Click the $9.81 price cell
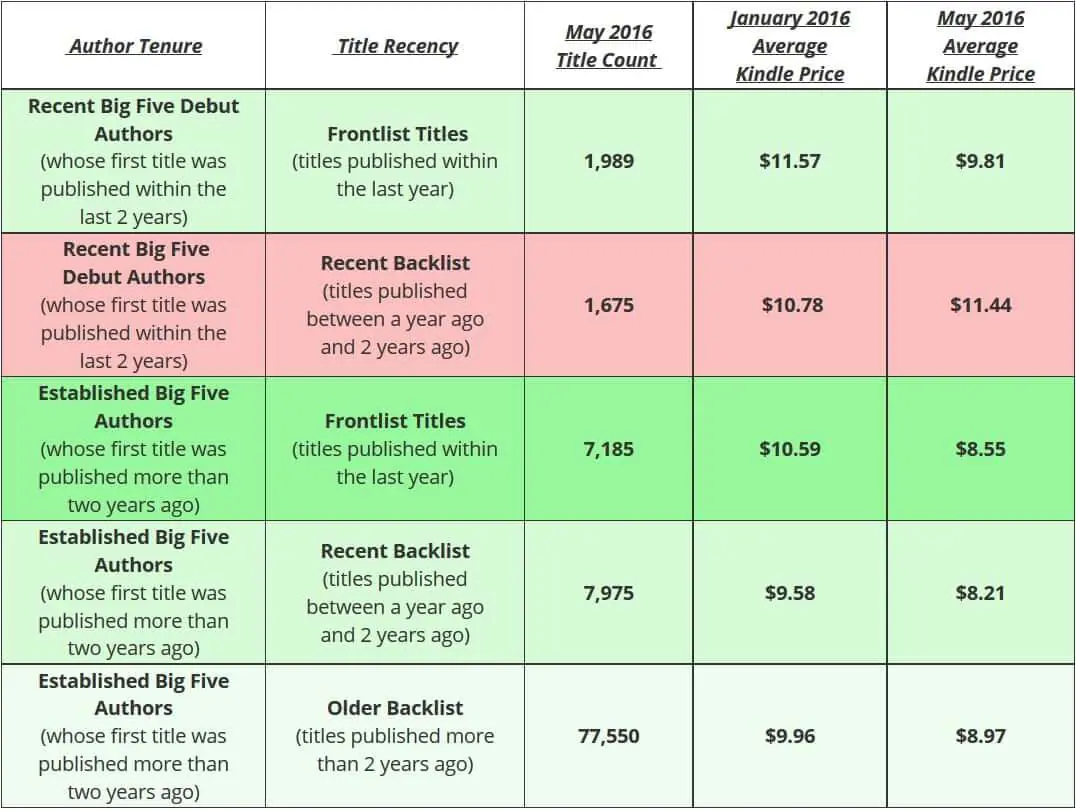 [981, 161]
